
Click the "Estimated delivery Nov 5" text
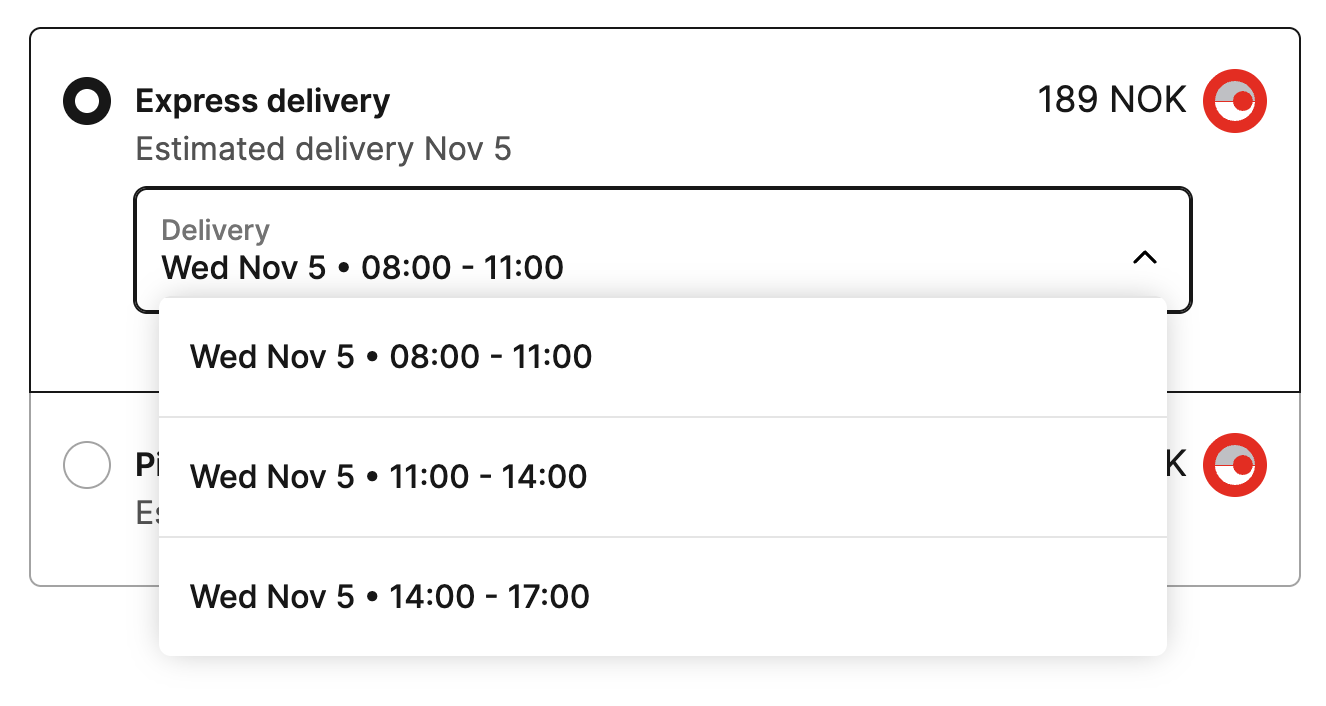(323, 150)
